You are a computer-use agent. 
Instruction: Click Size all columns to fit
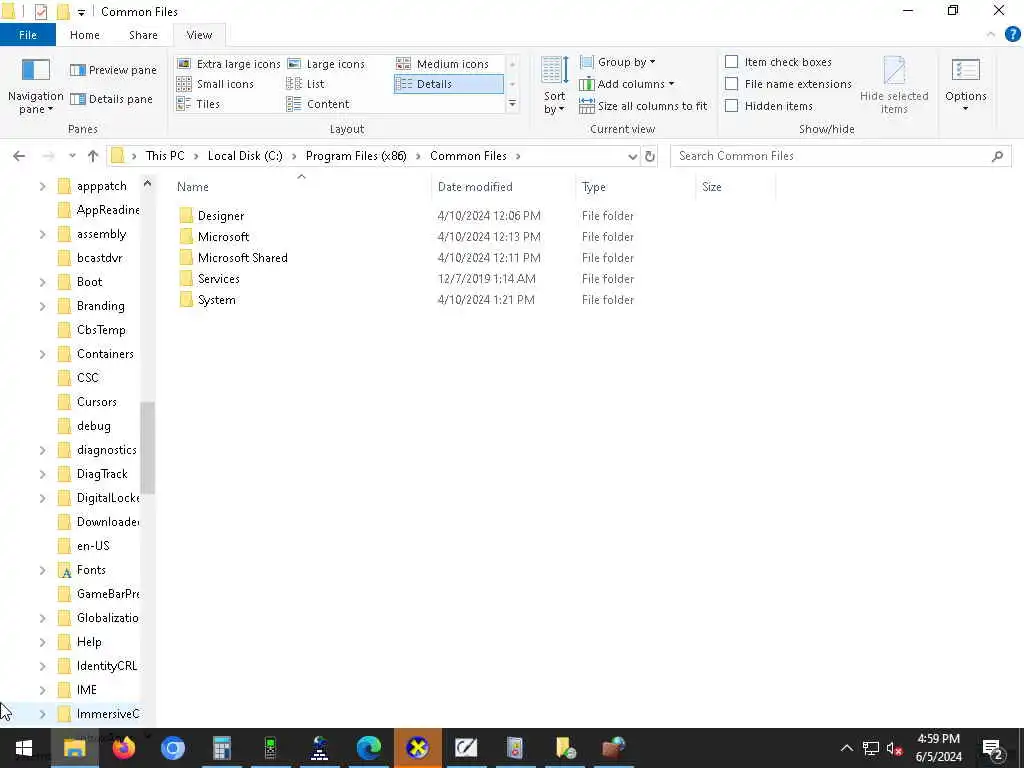tap(643, 106)
